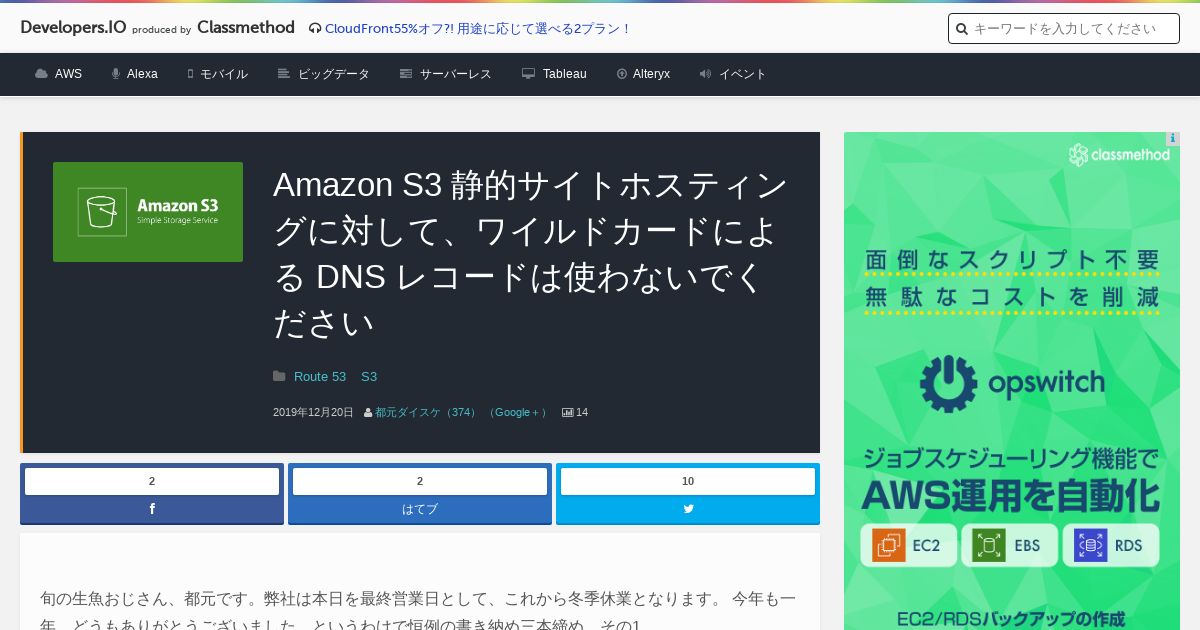The width and height of the screenshot is (1200, 630).
Task: Click the author person icon
Action: [x=368, y=412]
